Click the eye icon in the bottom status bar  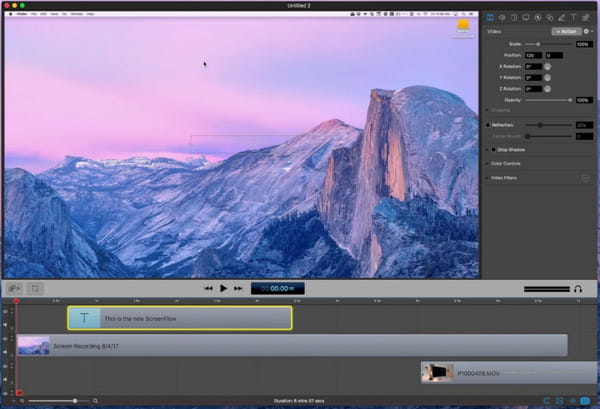tap(572, 401)
